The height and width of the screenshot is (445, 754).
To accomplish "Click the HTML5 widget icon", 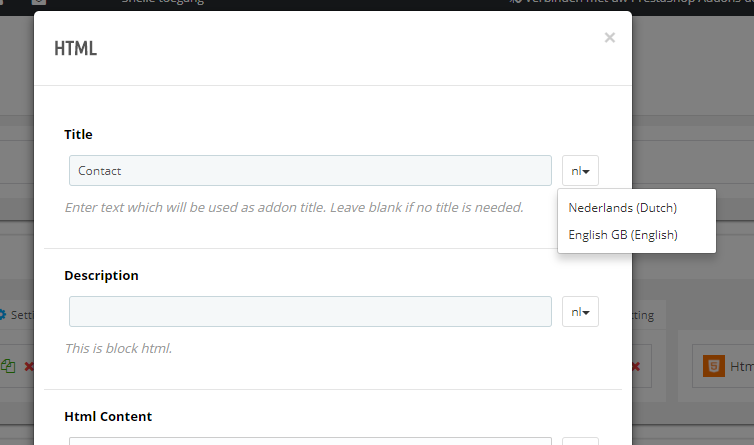I will [x=713, y=367].
